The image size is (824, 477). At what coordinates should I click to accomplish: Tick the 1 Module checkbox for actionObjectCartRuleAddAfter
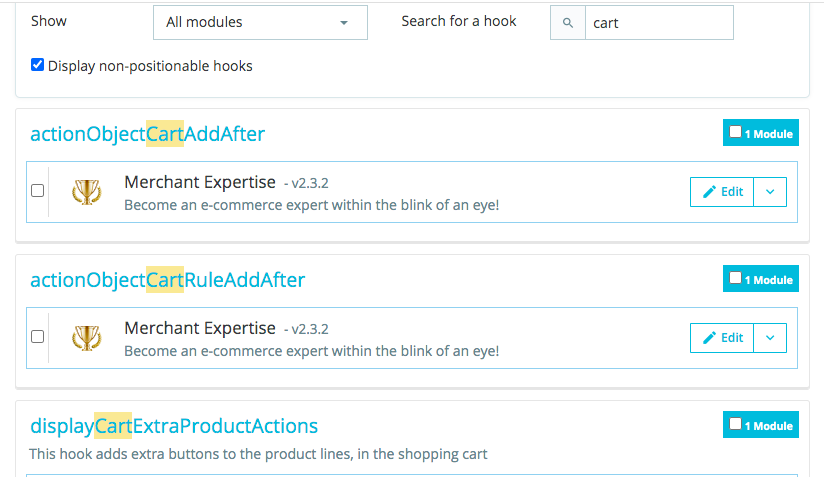[736, 279]
